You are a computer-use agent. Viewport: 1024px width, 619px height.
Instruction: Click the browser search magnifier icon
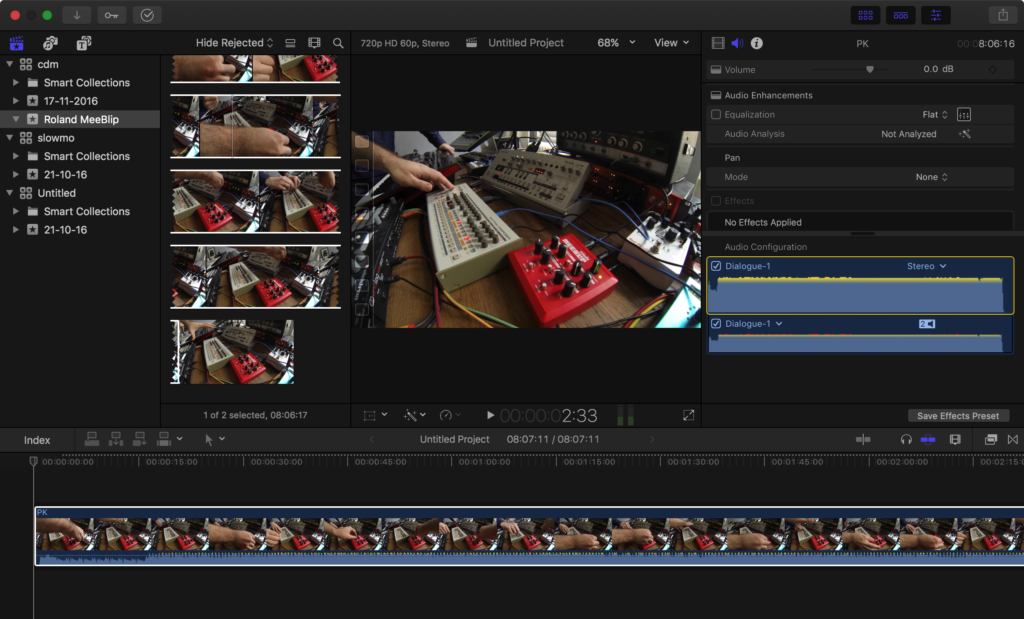coord(338,43)
